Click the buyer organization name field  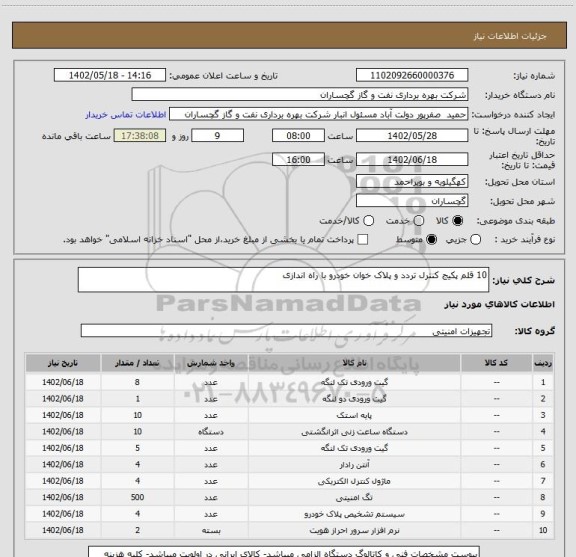tap(300, 95)
